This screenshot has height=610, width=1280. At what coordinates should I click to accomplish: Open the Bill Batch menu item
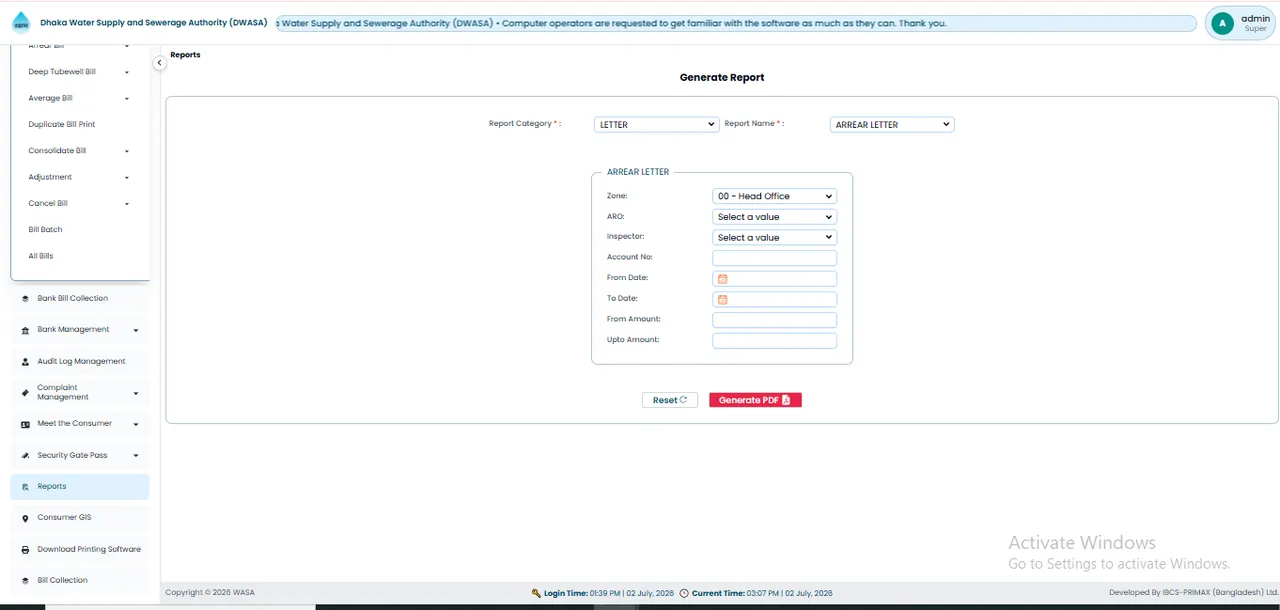(45, 230)
